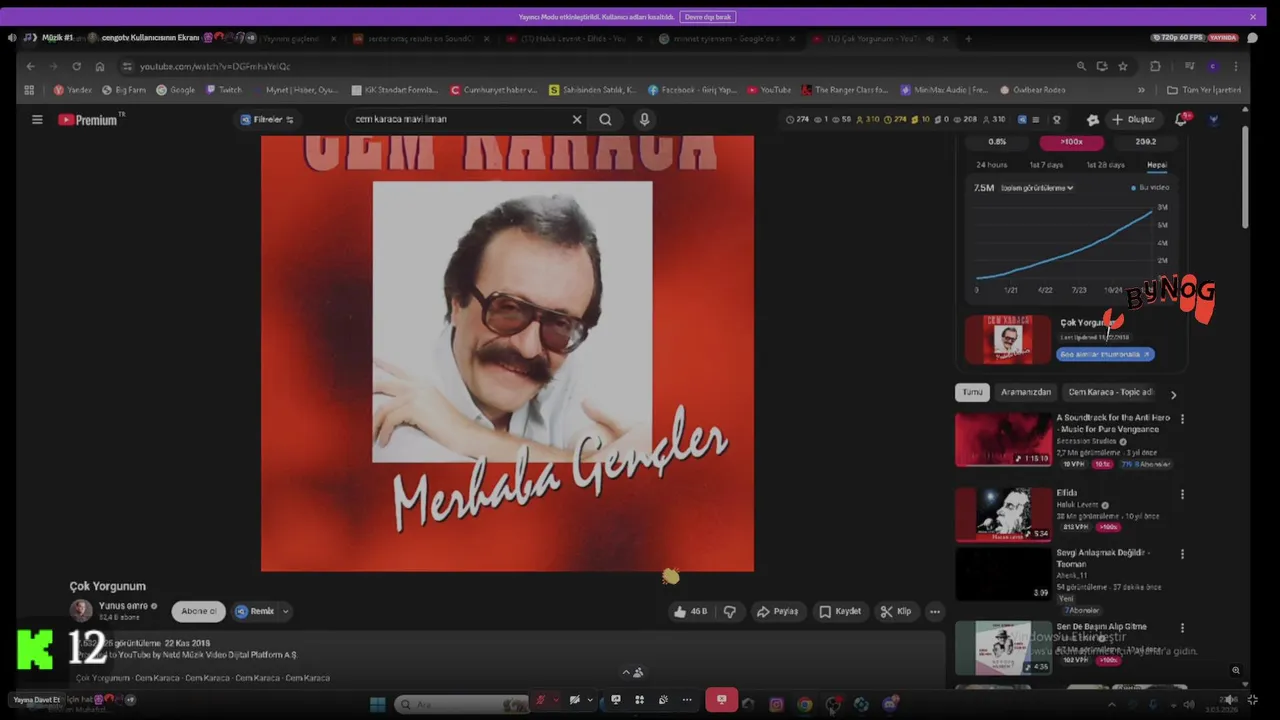Click red screen-share stop button in stream bar

coord(721,699)
